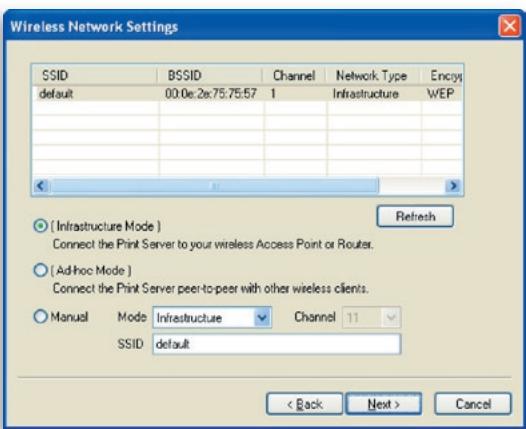Select the Ad-hoc Mode radio button
The image size is (526, 429).
40,270
